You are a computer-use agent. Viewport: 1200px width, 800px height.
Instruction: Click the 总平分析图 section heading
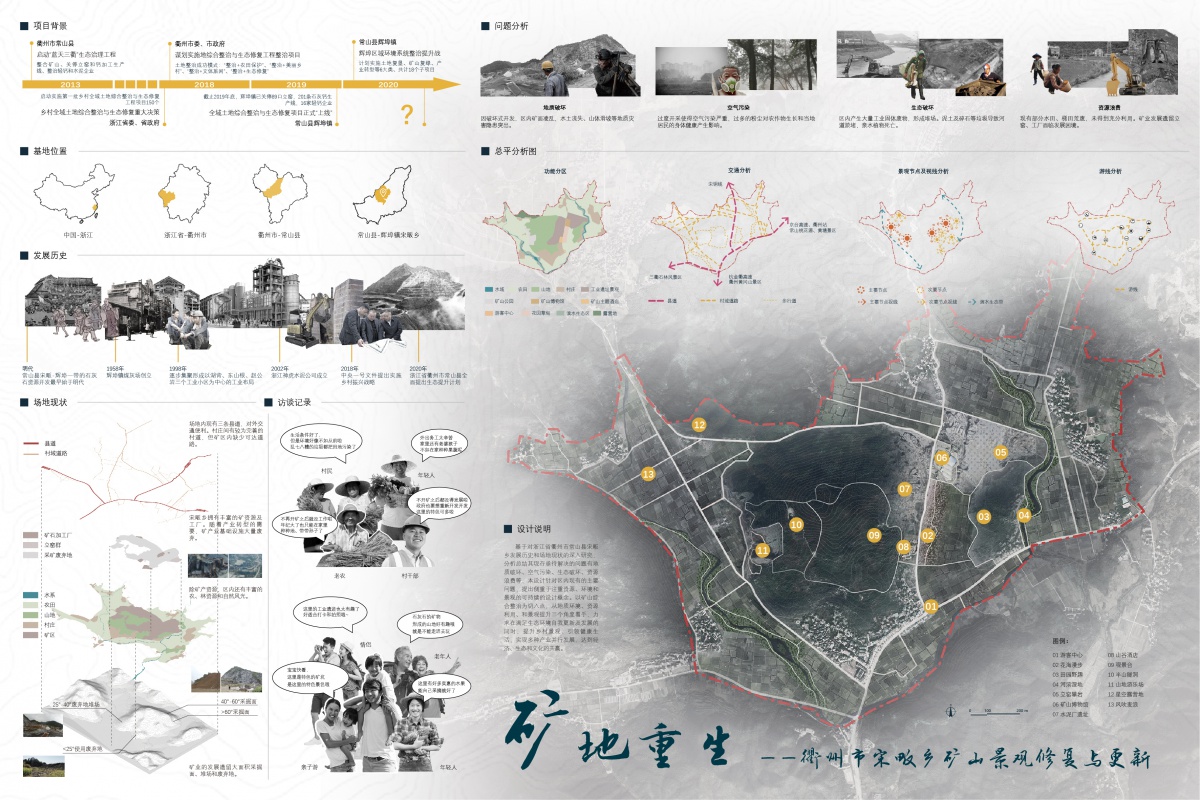515,151
